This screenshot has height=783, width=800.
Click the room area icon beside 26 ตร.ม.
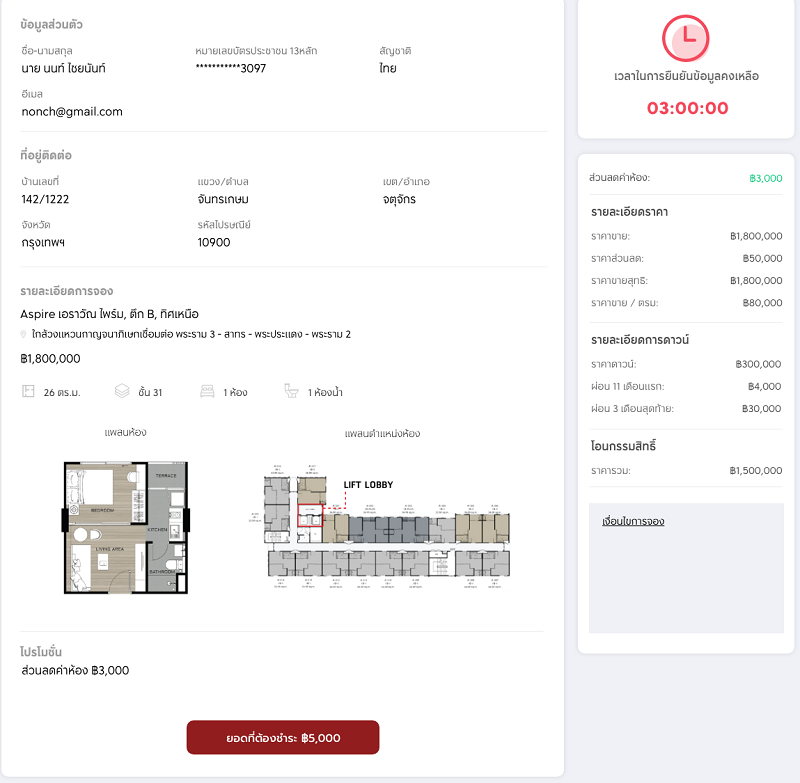point(27,391)
